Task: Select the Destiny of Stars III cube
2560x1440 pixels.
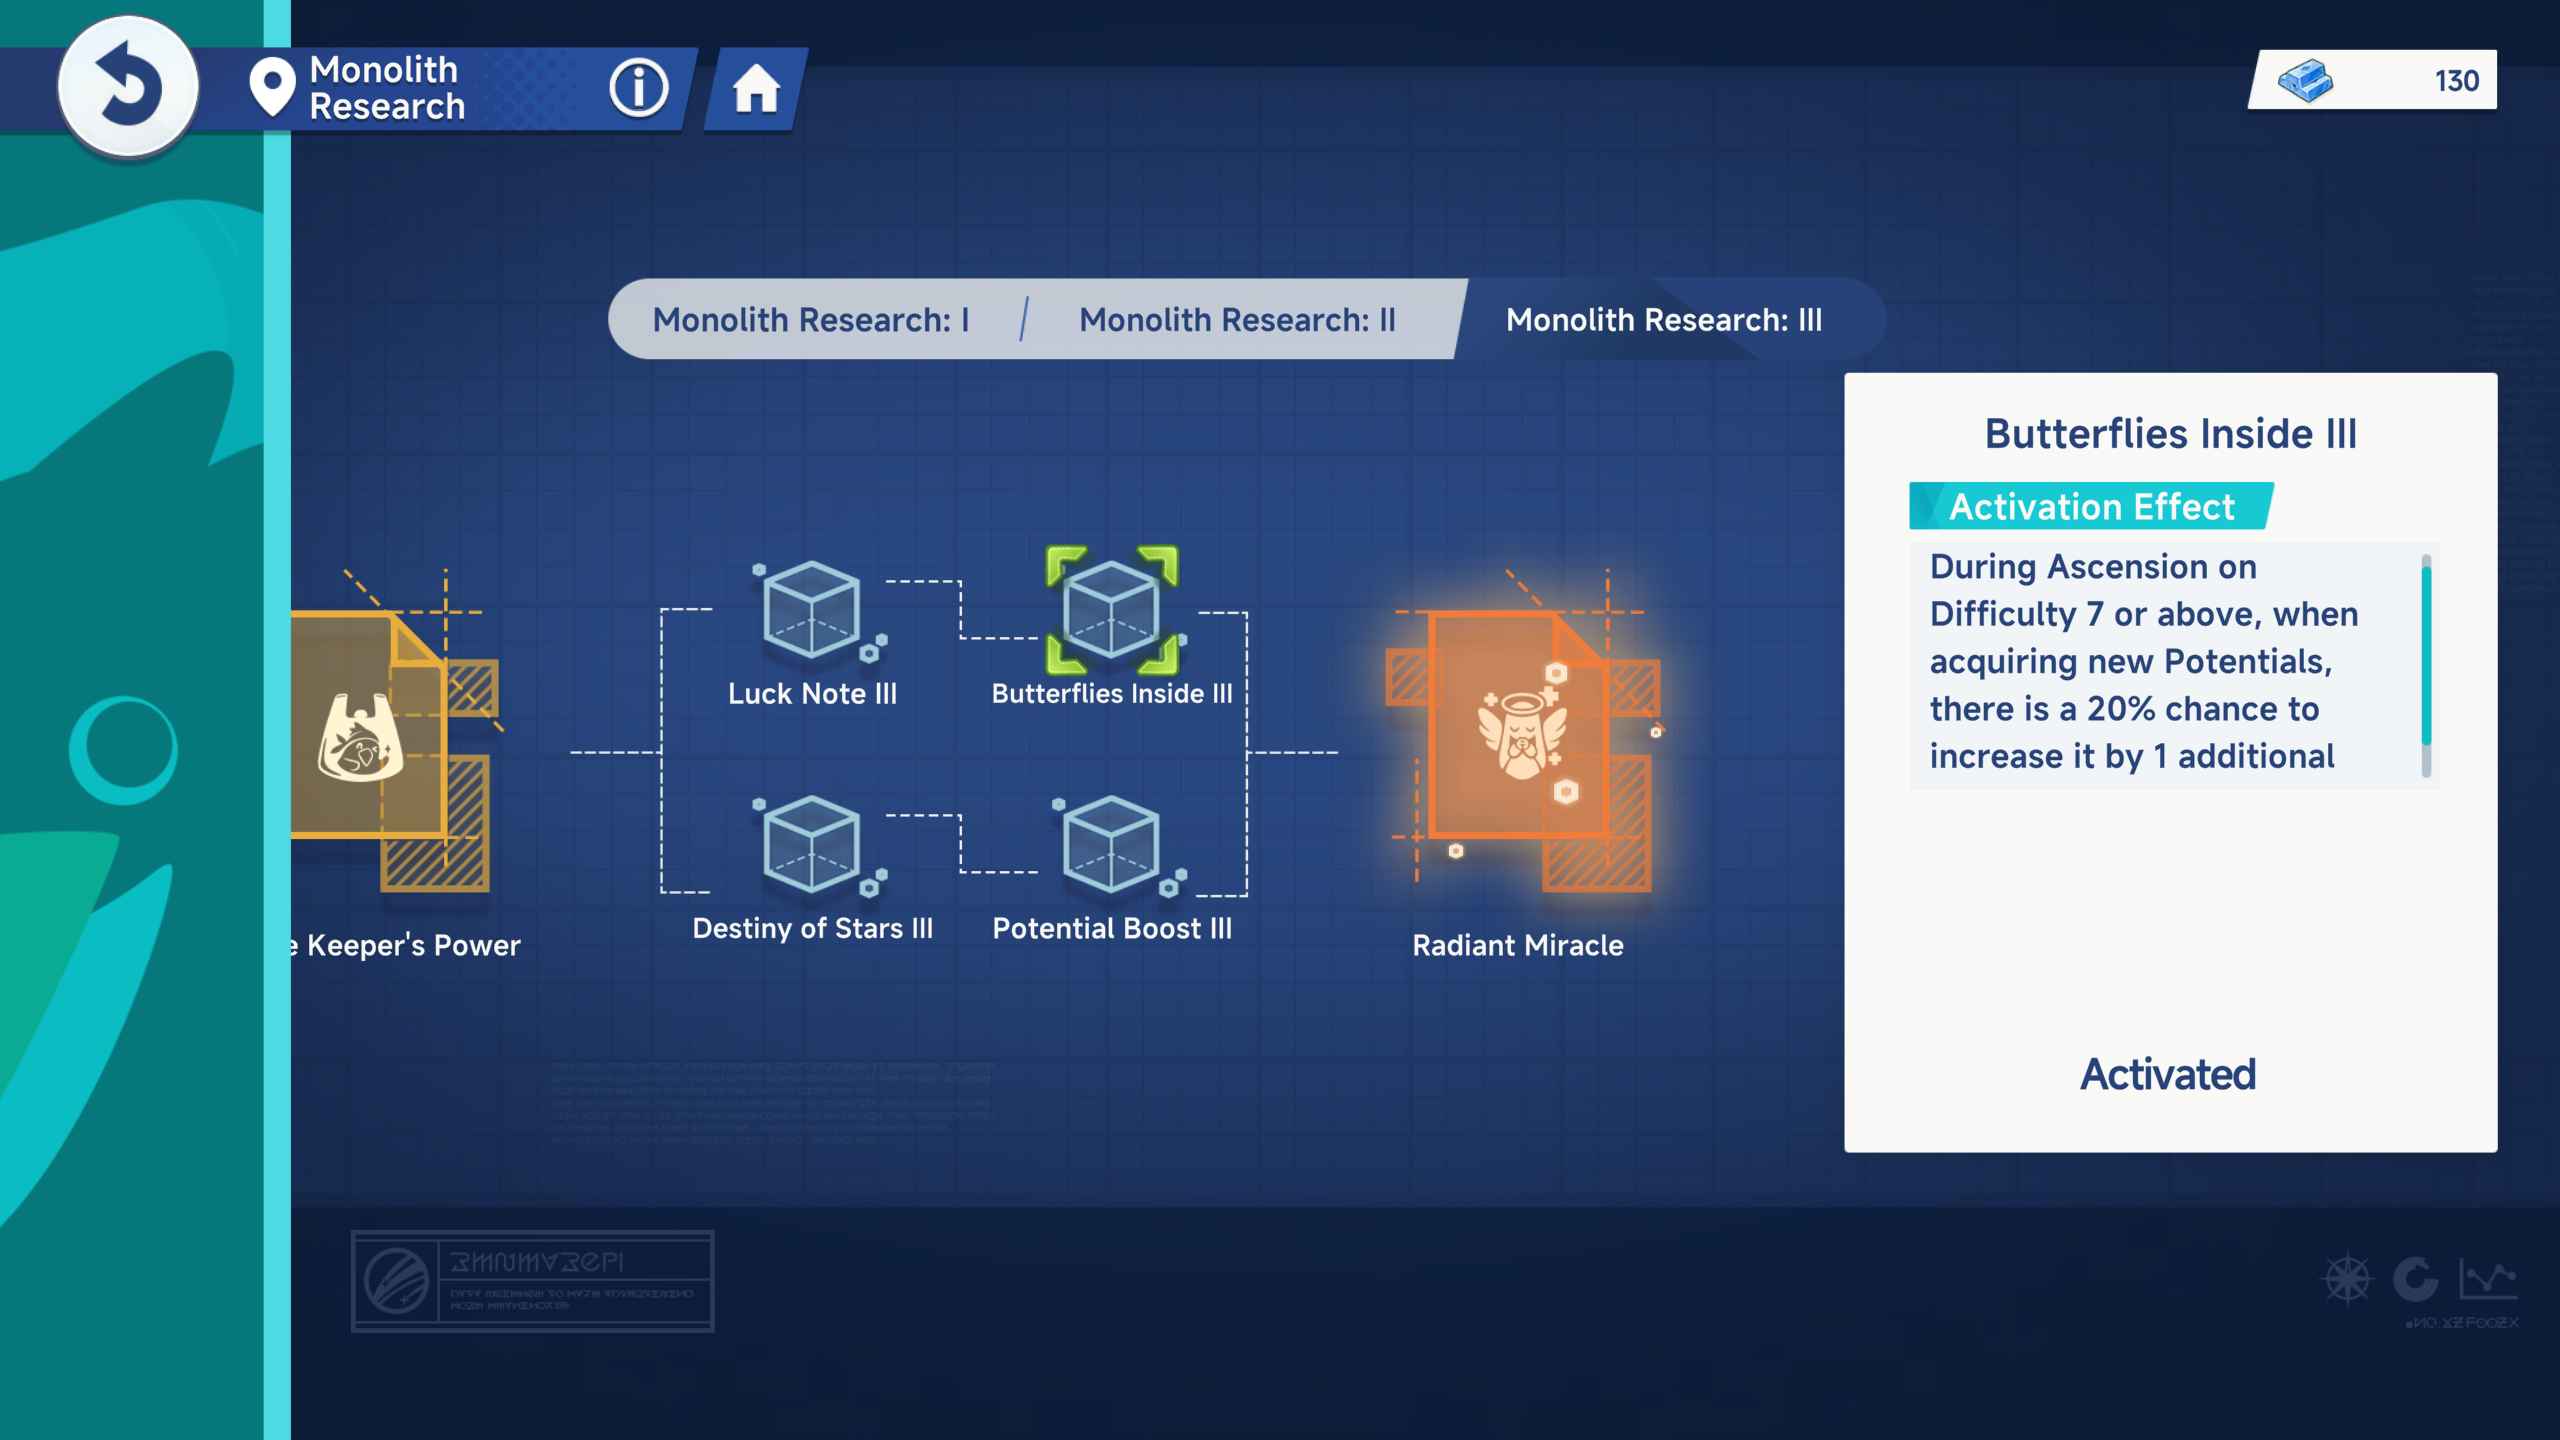Action: [812, 845]
